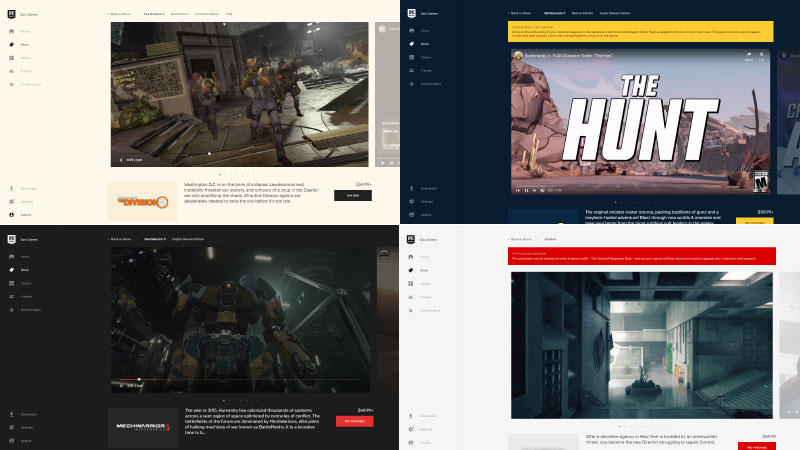
Task: Click the yellow pre-purchase notice banner
Action: click(640, 31)
